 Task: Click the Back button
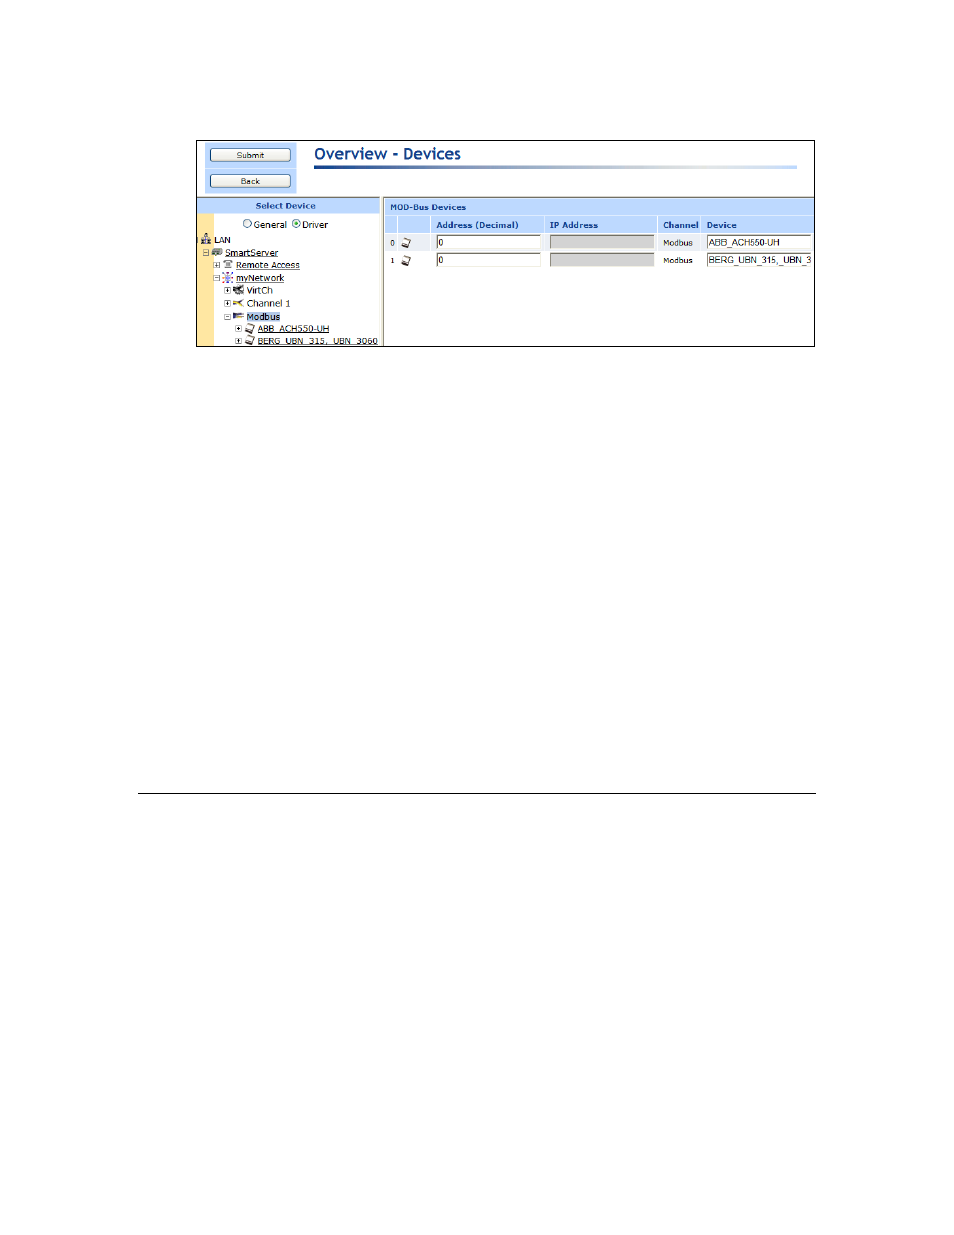coord(250,181)
